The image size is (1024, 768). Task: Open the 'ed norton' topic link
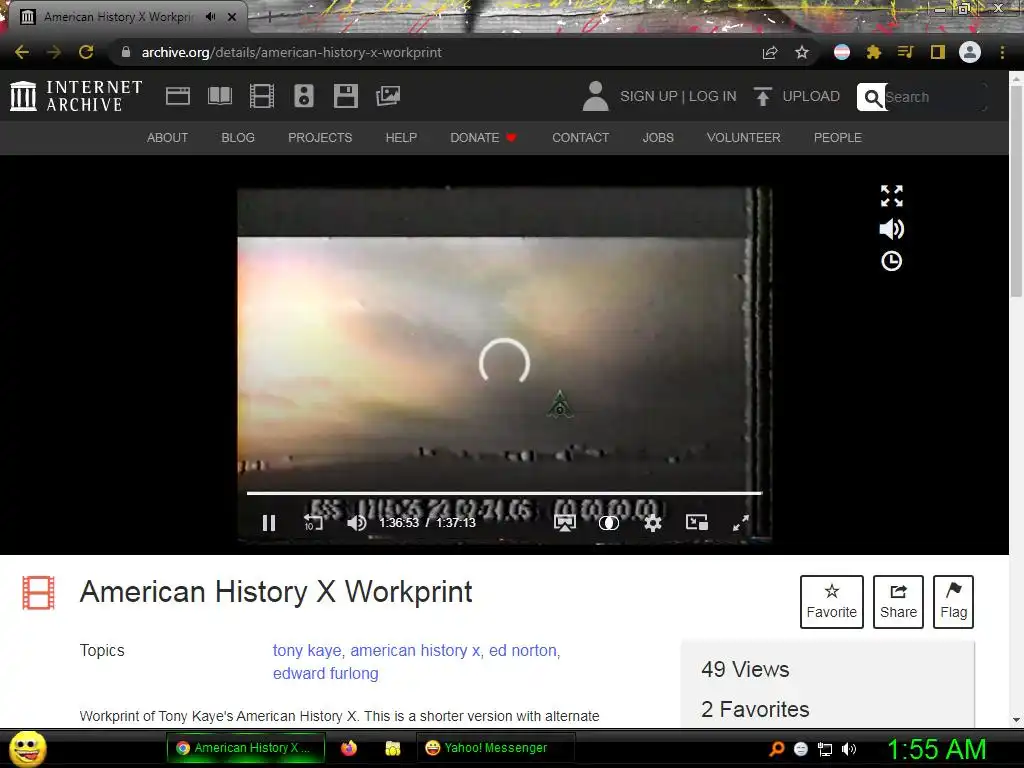(522, 650)
